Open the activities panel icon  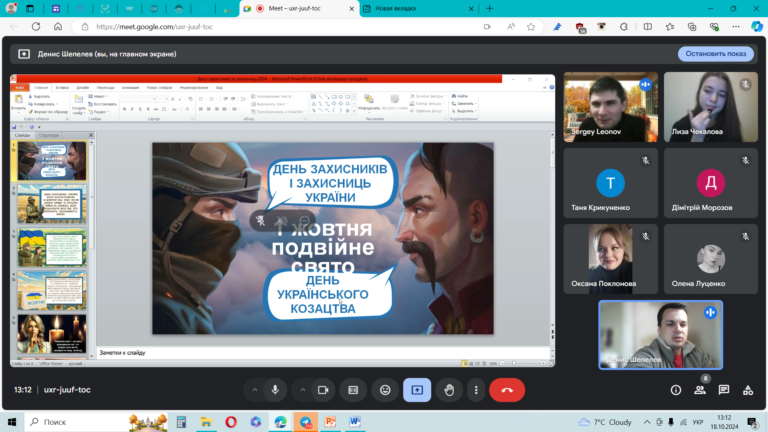coord(748,390)
